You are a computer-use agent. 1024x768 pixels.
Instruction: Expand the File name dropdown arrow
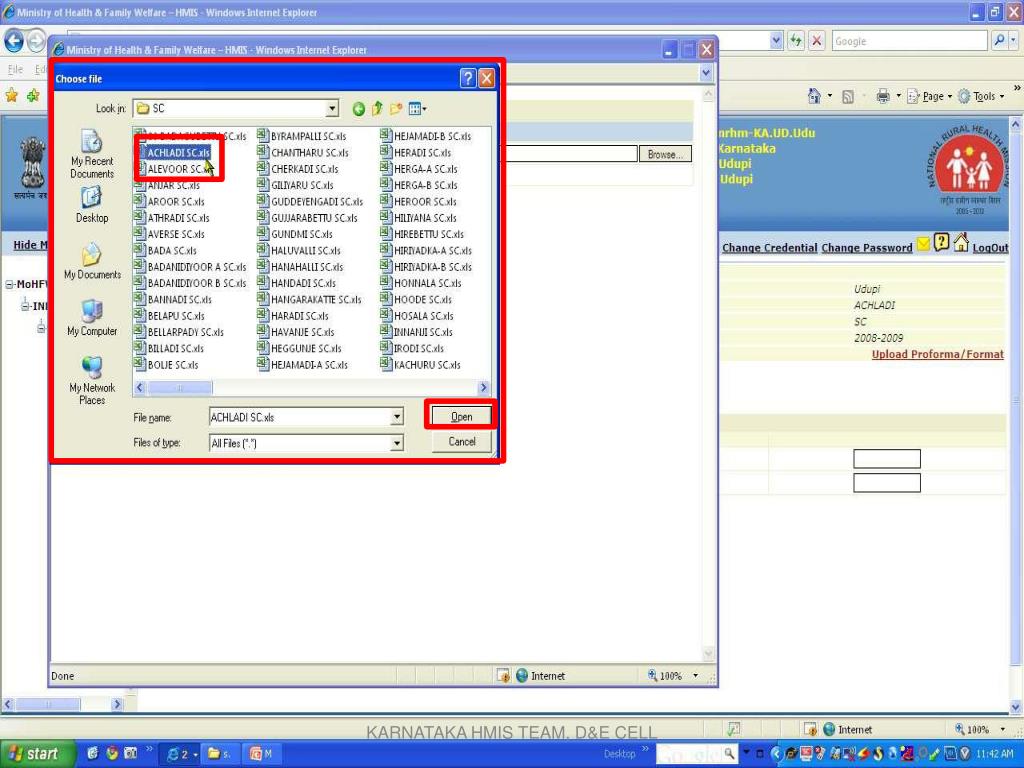(396, 417)
